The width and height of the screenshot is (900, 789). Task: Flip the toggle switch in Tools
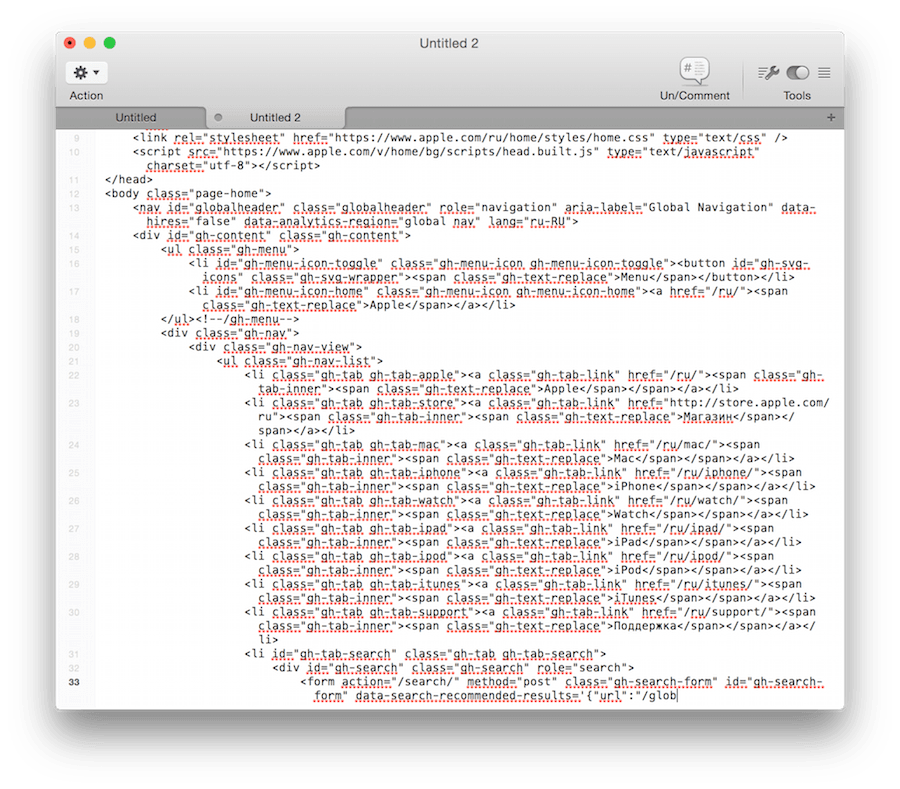point(798,73)
